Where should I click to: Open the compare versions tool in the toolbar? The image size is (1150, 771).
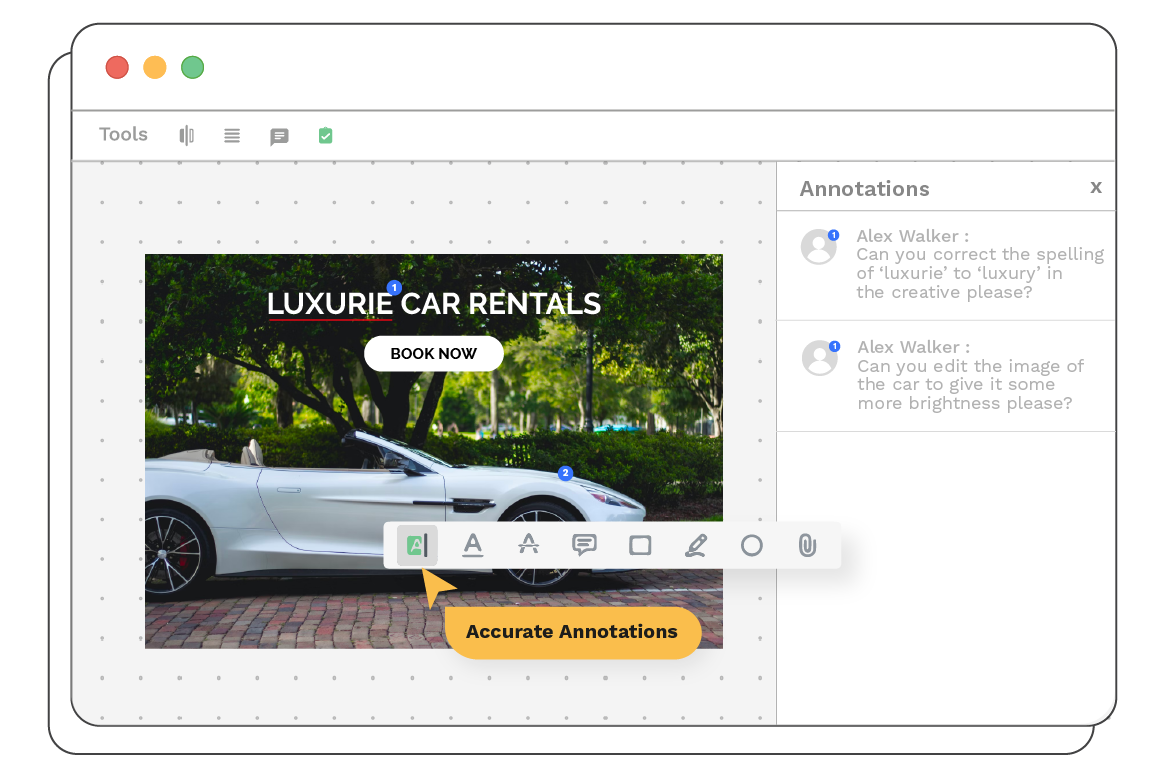pyautogui.click(x=186, y=135)
